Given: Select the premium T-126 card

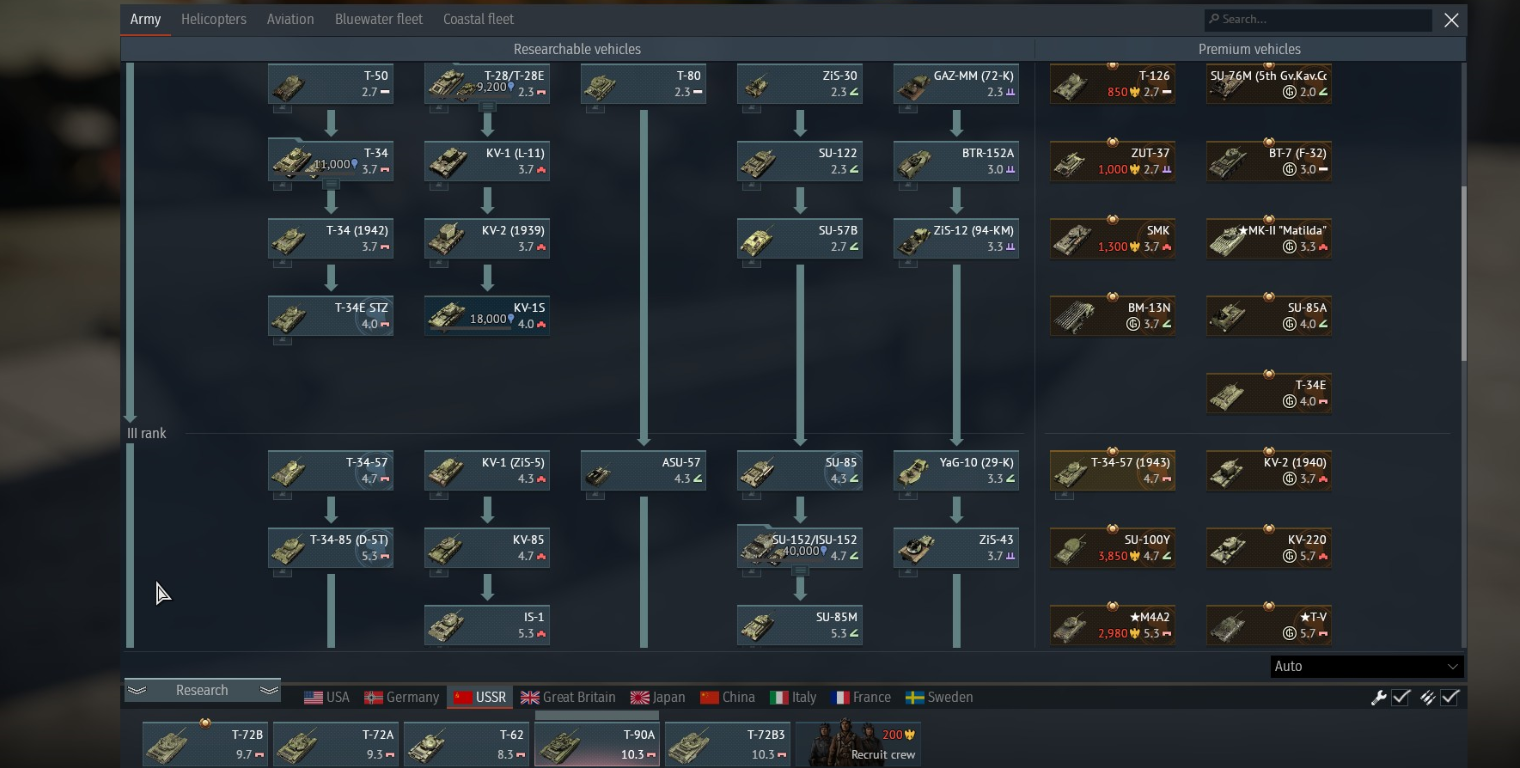Looking at the screenshot, I should tap(1112, 84).
